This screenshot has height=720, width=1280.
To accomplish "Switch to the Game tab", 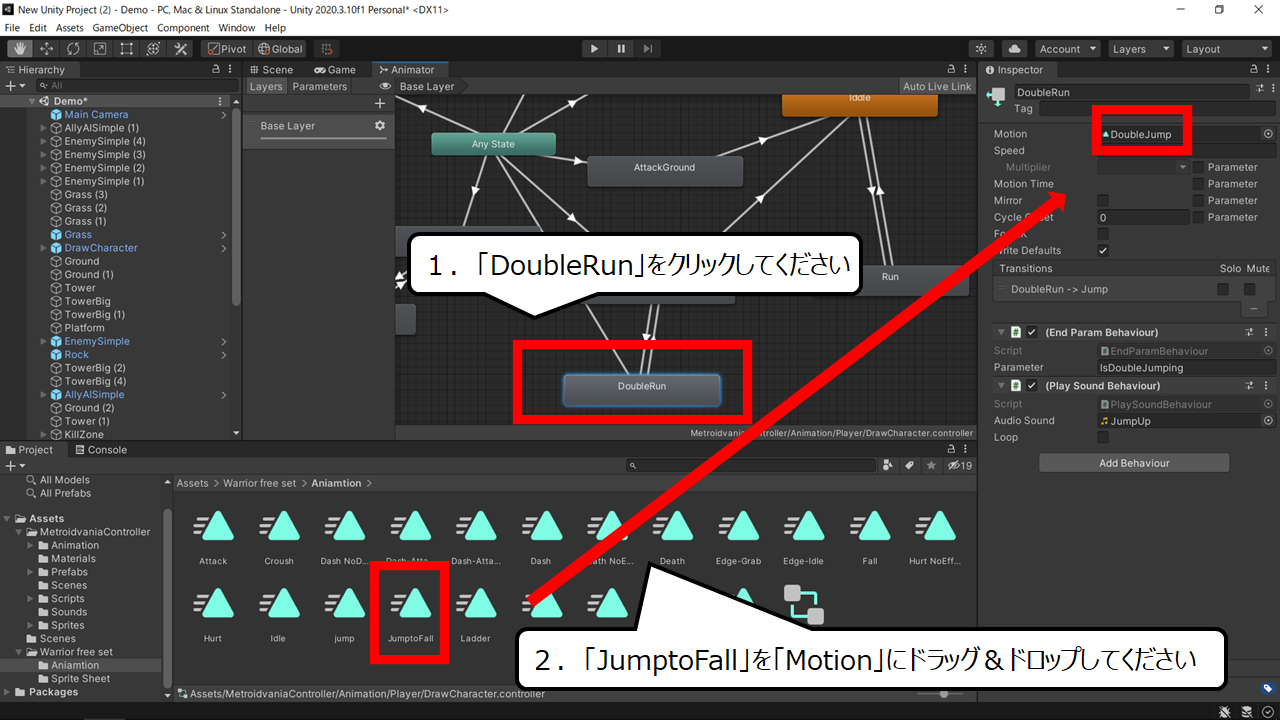I will (x=335, y=70).
